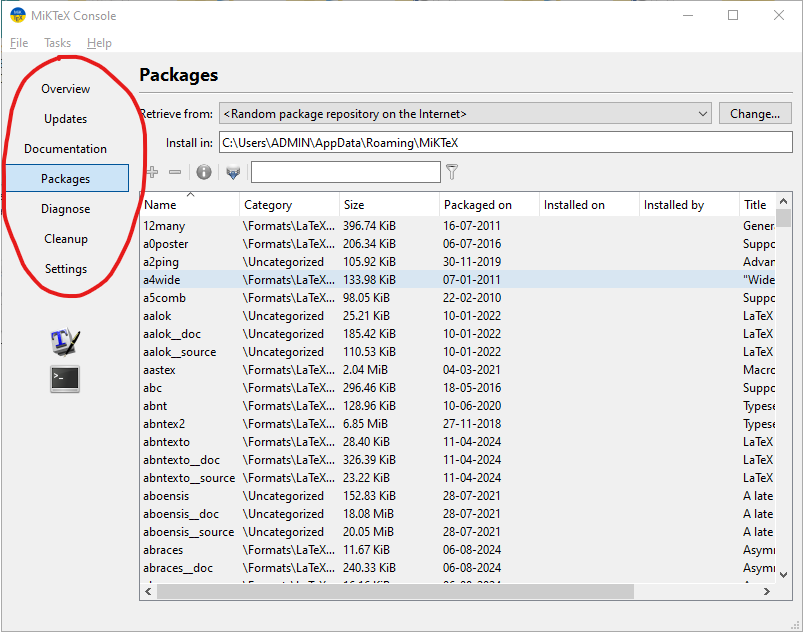Open the terminal command prompt icon

tap(65, 379)
